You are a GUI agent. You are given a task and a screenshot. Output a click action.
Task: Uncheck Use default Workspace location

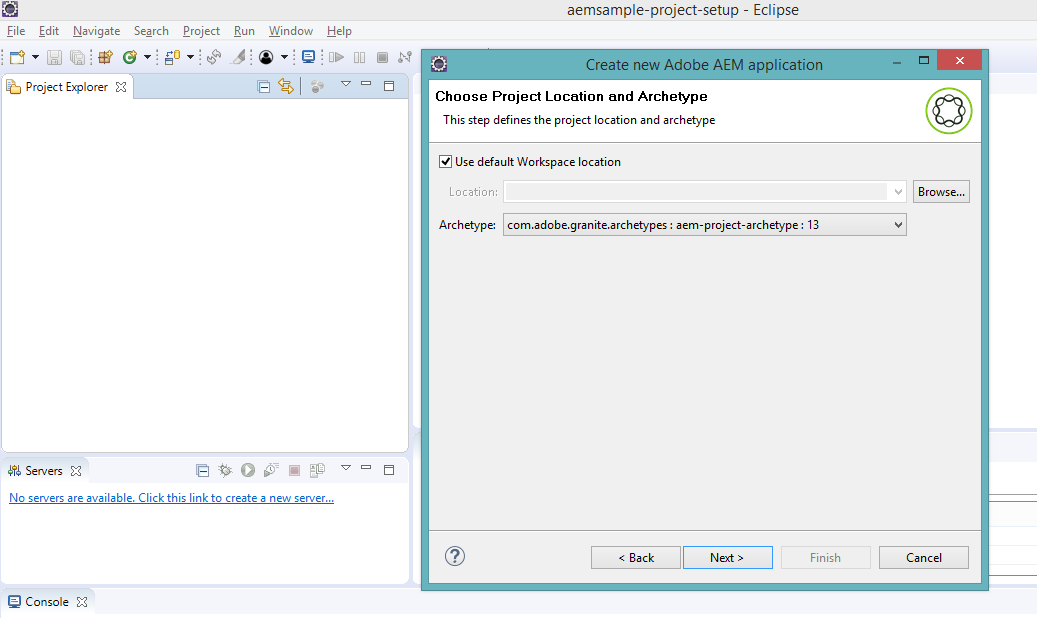click(x=445, y=161)
